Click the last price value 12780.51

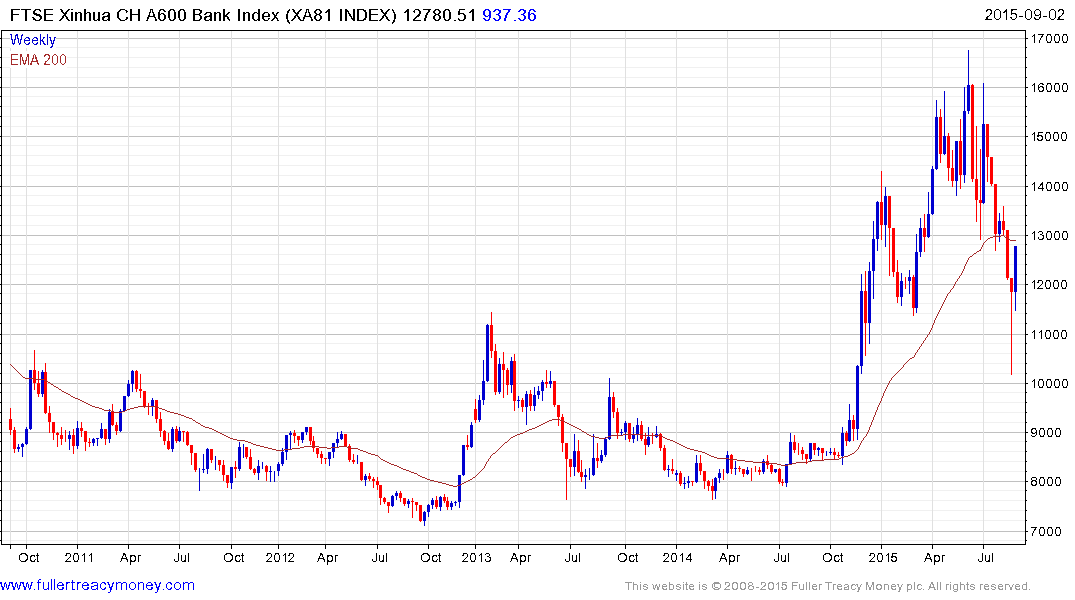[x=439, y=15]
